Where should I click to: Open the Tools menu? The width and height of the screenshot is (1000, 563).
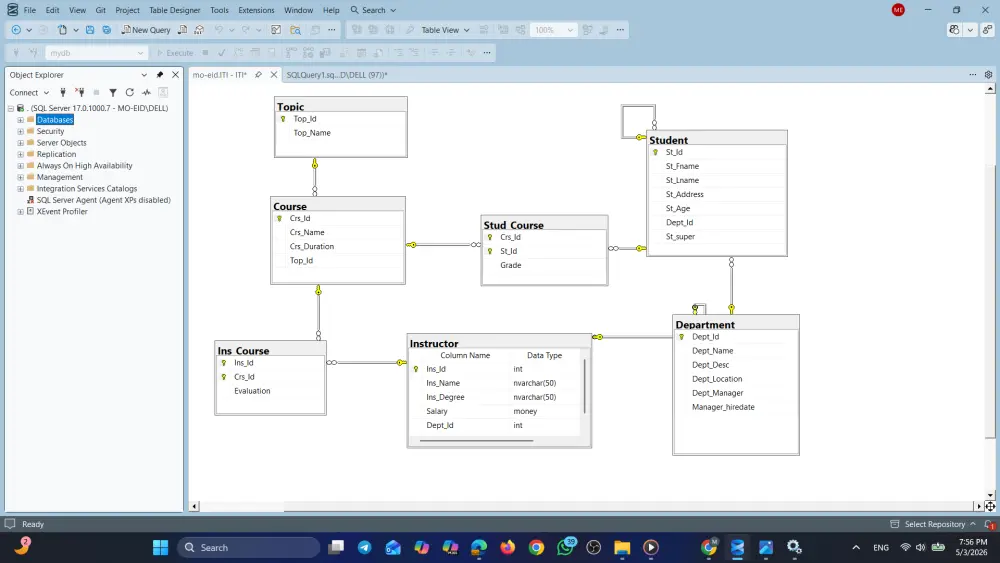click(x=219, y=10)
